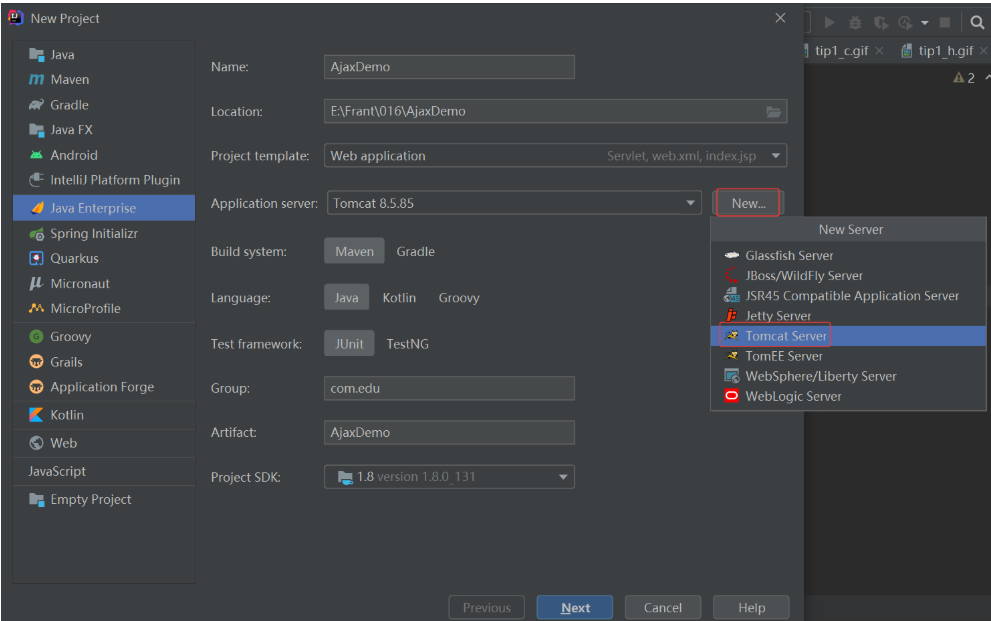Choose WebLogic Server menu entry
The image size is (991, 621).
848,397
